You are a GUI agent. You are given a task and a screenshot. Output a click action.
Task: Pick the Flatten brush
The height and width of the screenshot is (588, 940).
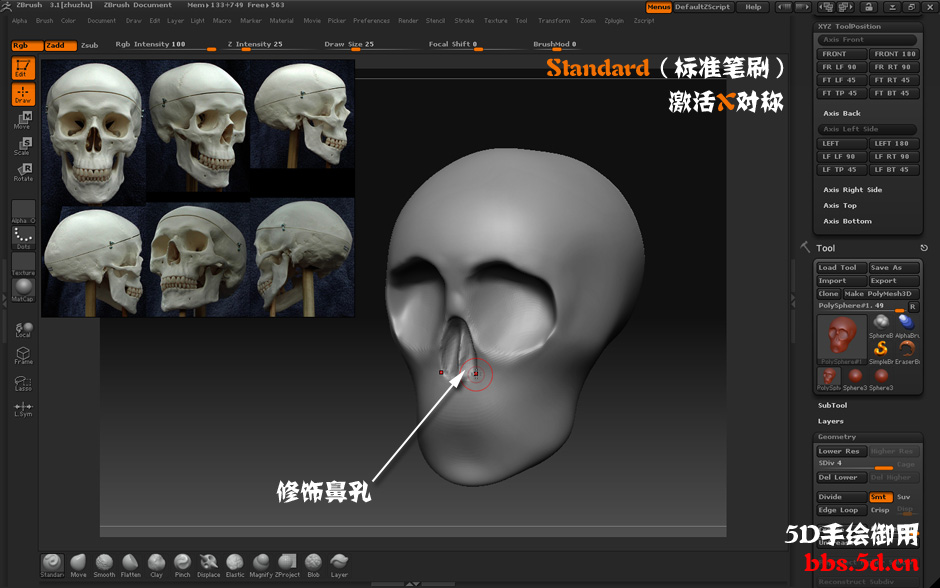[x=130, y=565]
